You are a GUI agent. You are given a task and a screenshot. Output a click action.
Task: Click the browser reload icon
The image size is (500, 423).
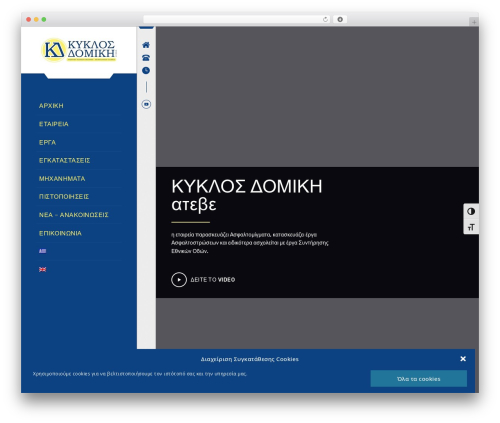pyautogui.click(x=325, y=19)
